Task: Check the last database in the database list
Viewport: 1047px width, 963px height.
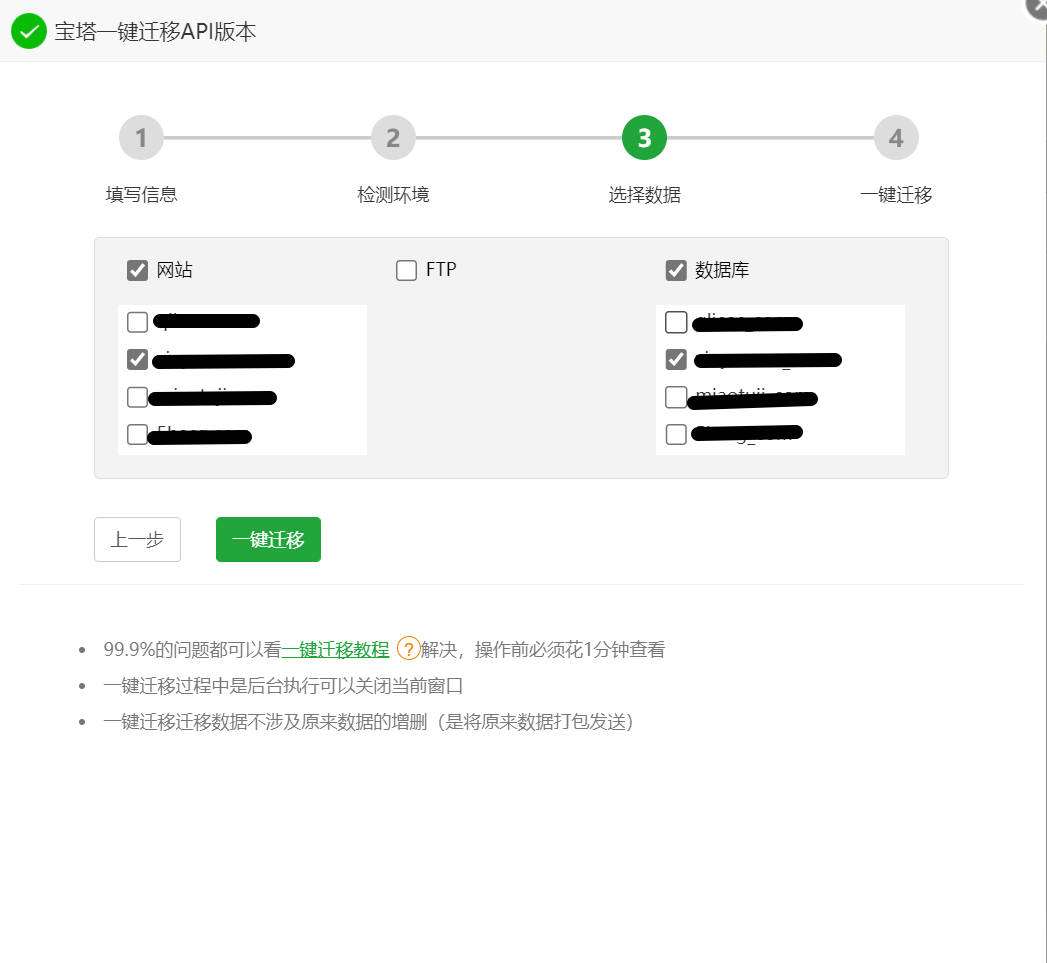Action: (x=675, y=433)
